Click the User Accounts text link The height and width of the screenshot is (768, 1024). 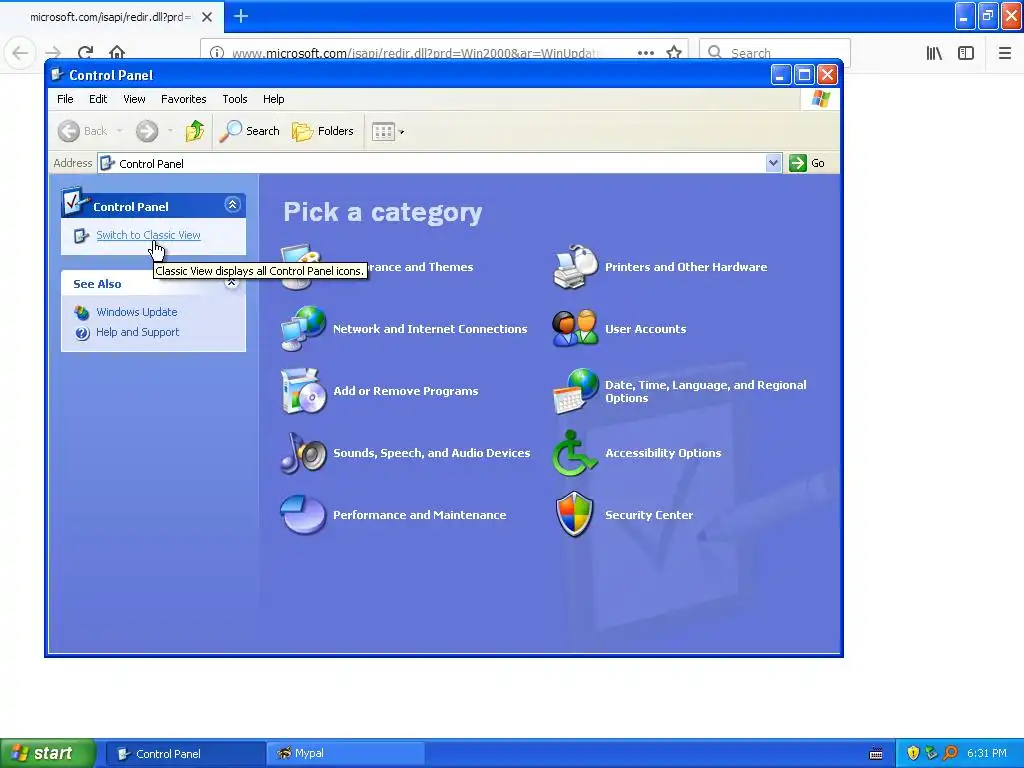[645, 329]
